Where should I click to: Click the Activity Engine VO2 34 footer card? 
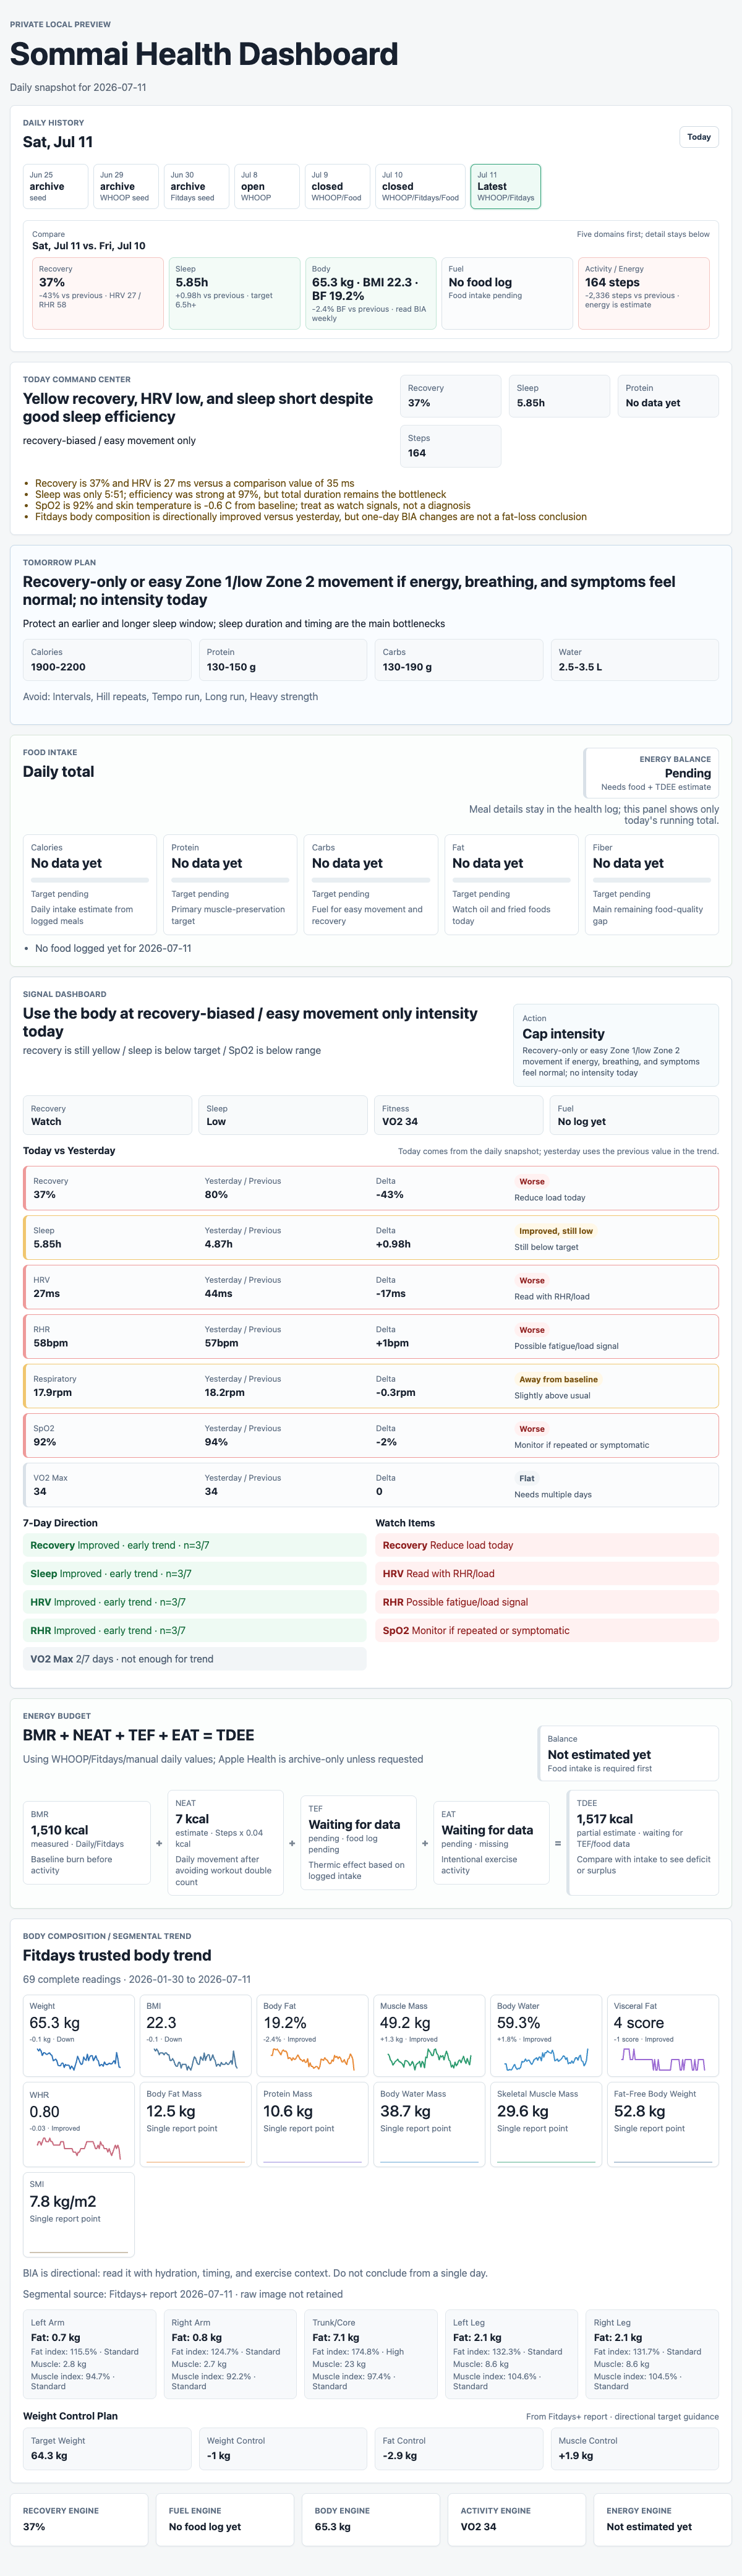[517, 2519]
